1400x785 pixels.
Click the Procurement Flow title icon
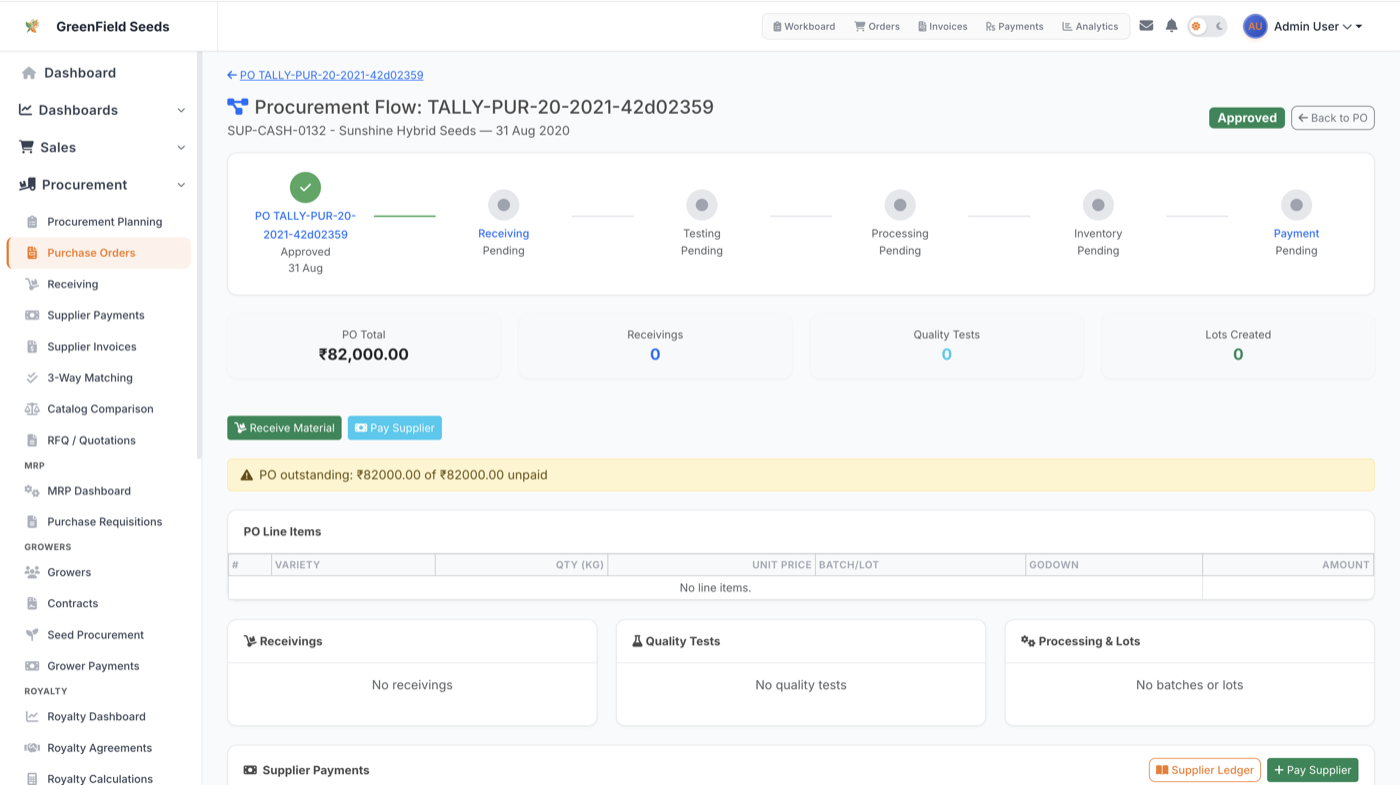click(238, 107)
